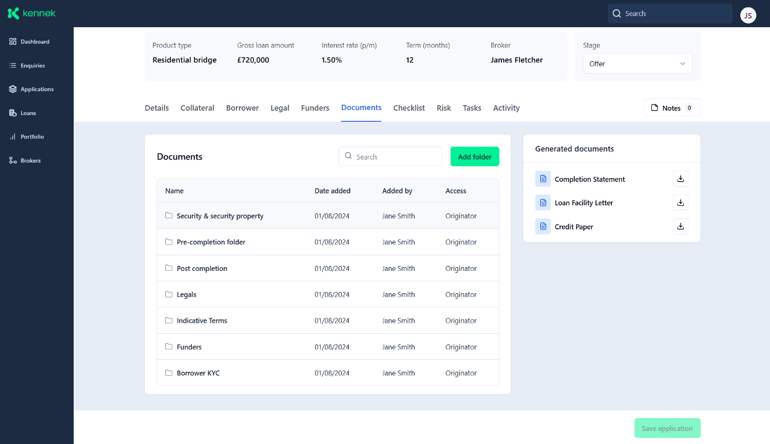Screen dimensions: 770x444
Task: Open the Brokers sidebar section
Action: tap(30, 161)
